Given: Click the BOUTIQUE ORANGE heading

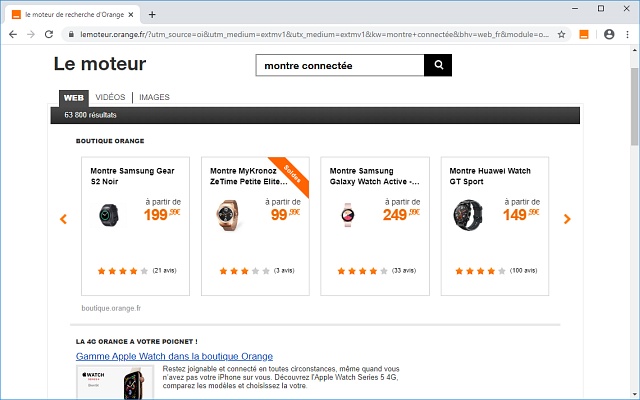Looking at the screenshot, I should coord(110,141).
